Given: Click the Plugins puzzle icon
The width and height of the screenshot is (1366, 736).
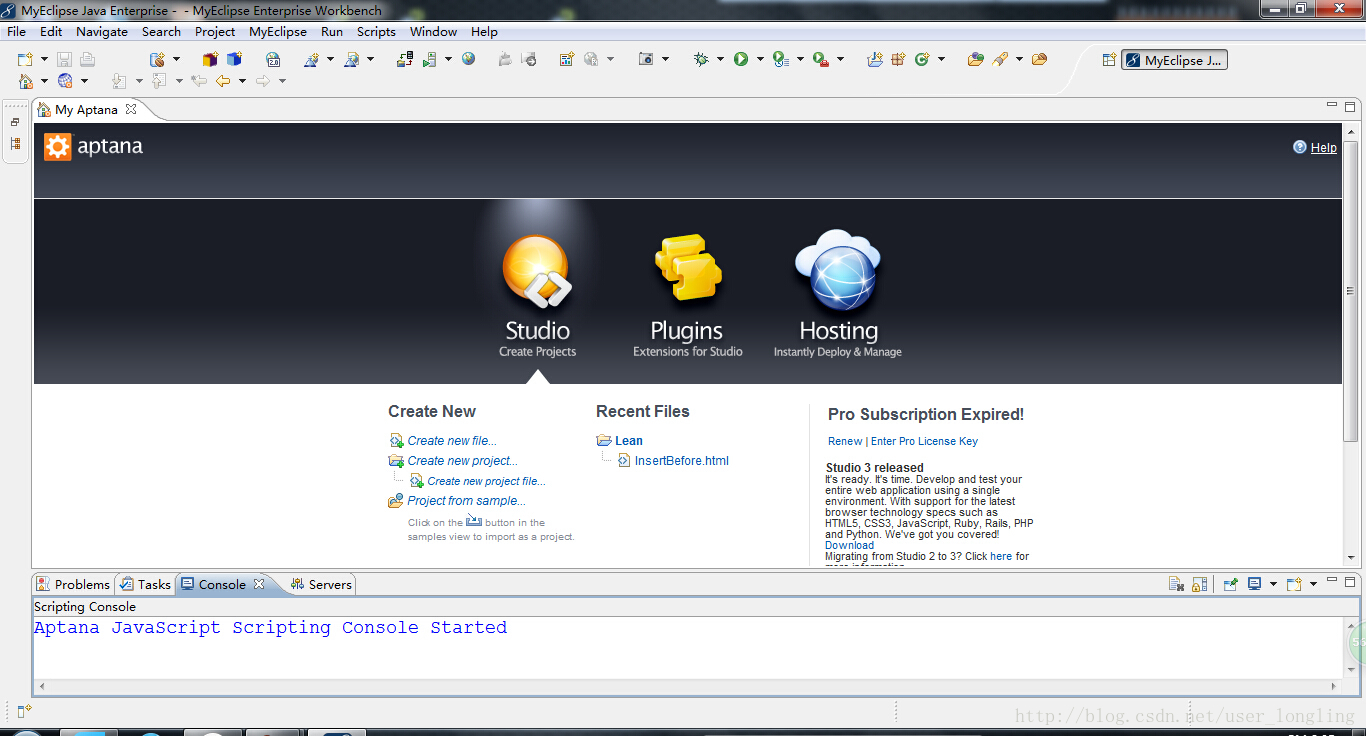Looking at the screenshot, I should click(x=688, y=267).
